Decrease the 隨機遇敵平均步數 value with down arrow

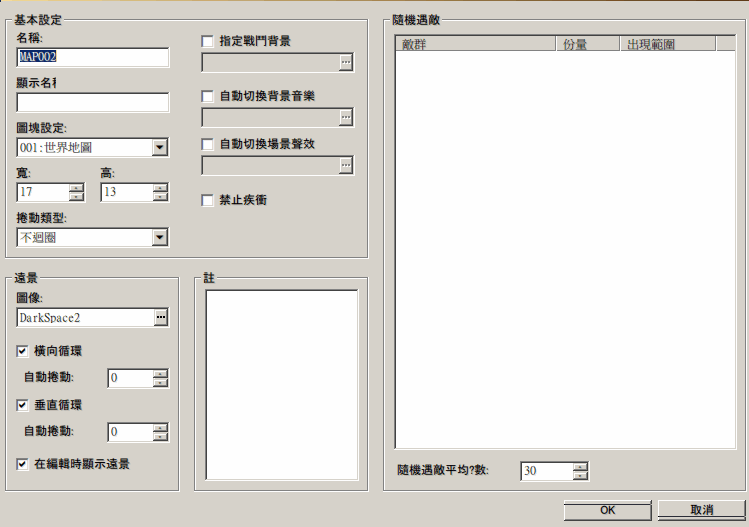(580, 475)
